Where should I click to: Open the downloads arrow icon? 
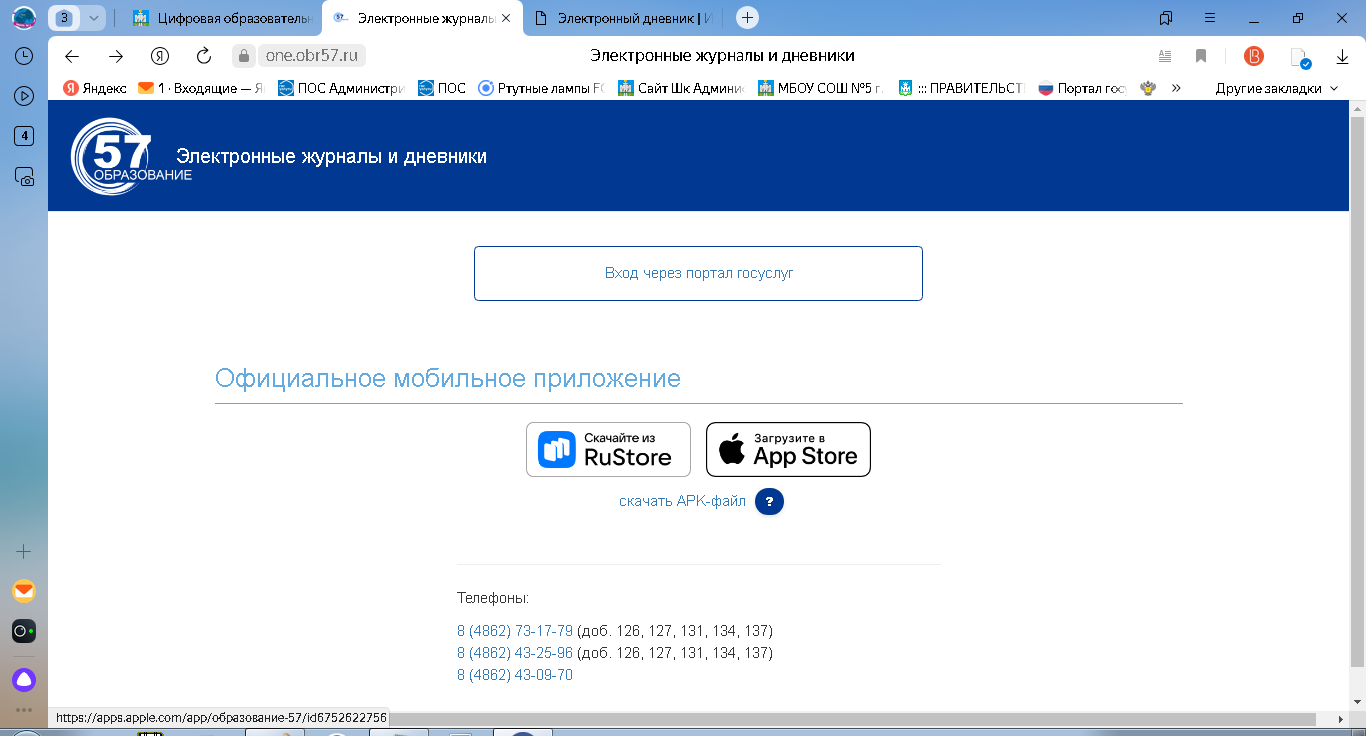point(1342,57)
